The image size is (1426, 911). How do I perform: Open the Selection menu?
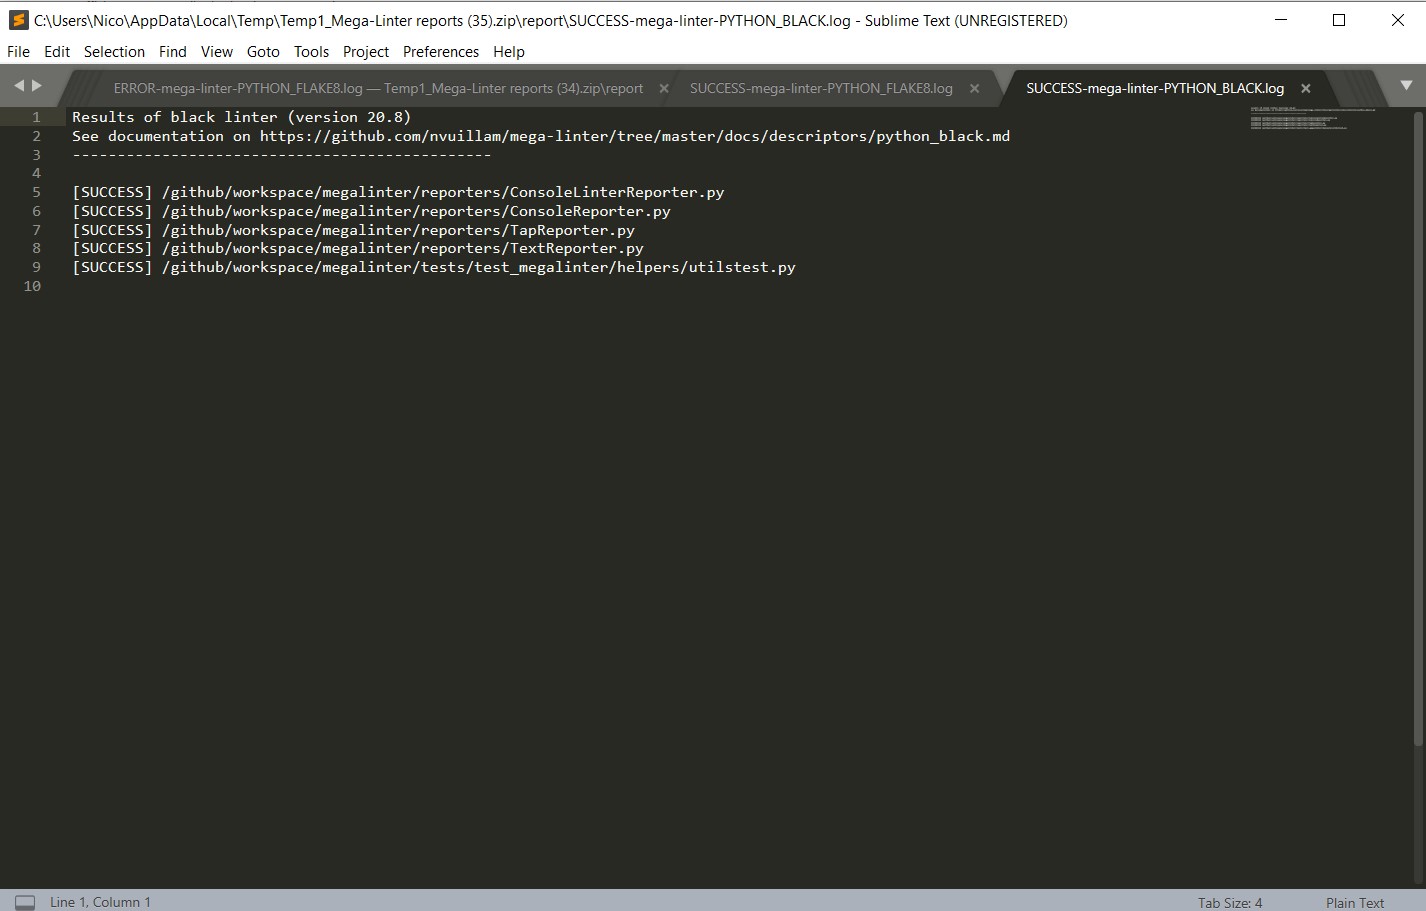pyautogui.click(x=114, y=52)
